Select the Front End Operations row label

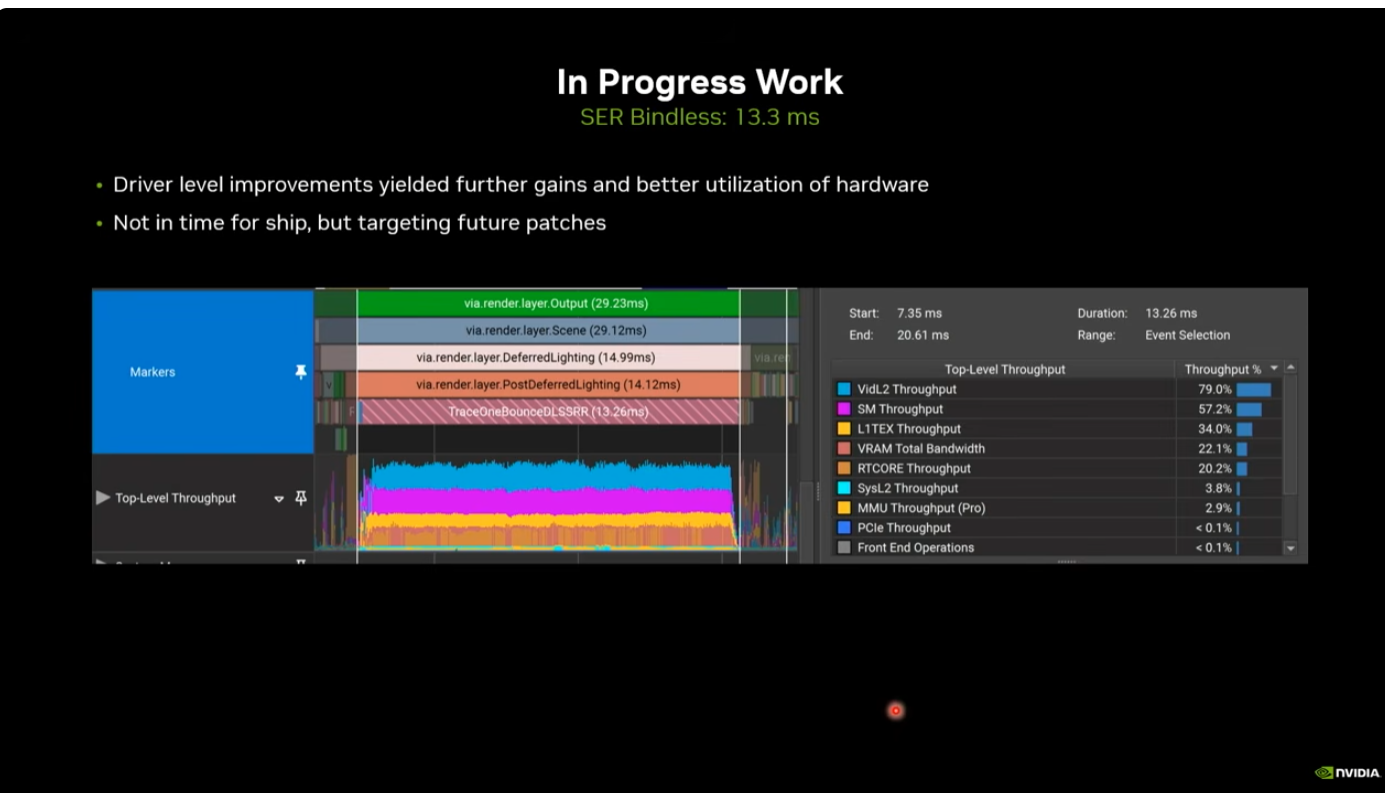[x=916, y=548]
